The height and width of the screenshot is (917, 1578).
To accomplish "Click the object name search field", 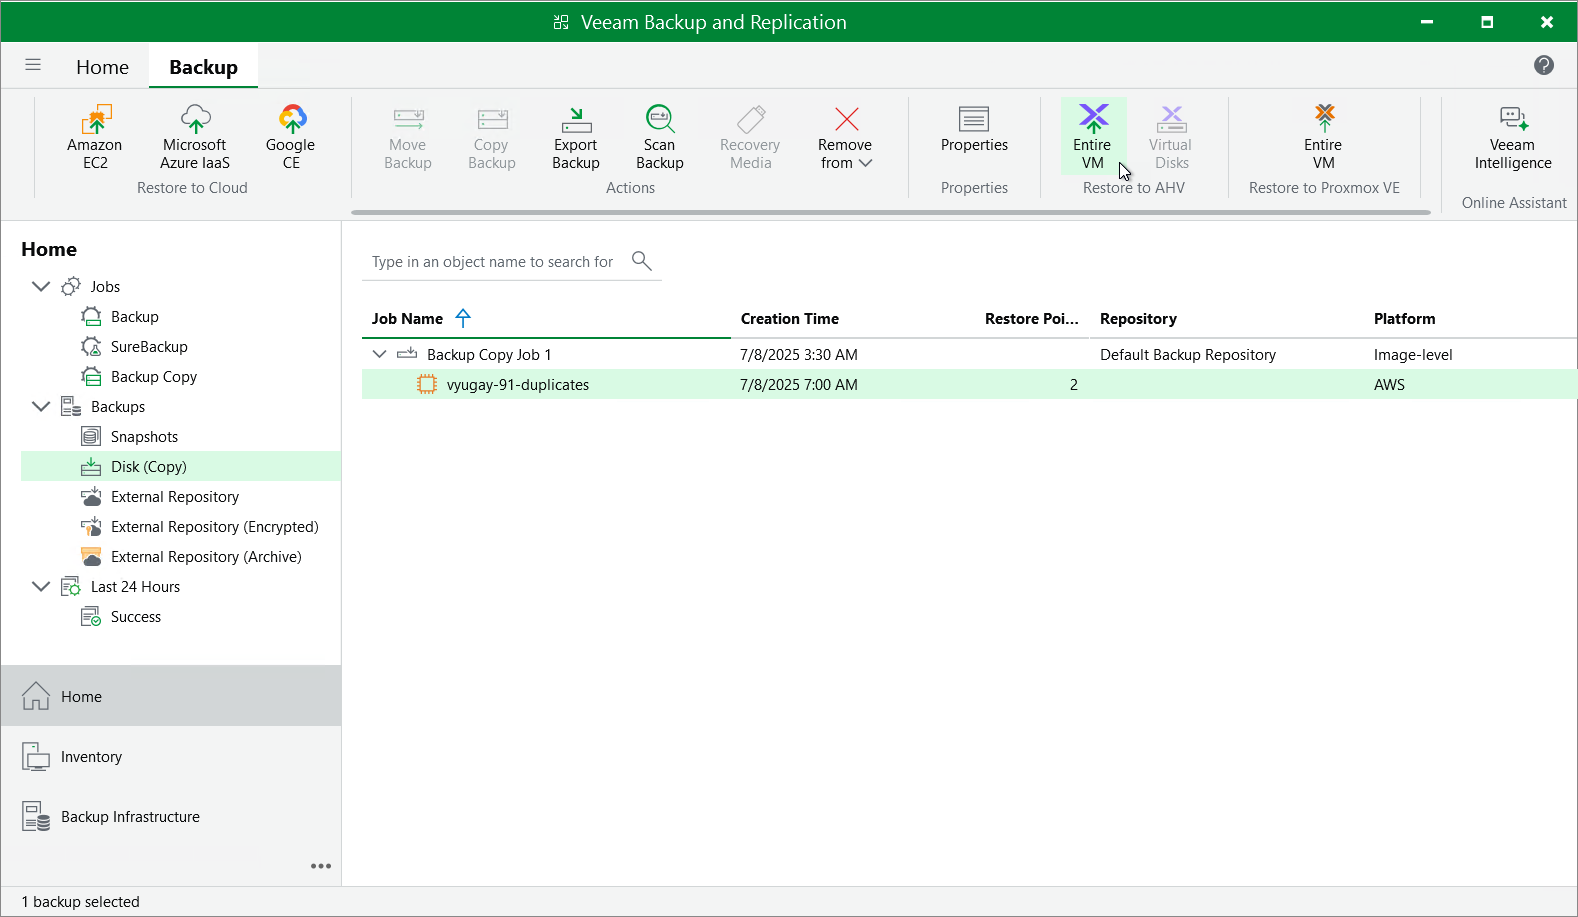I will tap(493, 262).
